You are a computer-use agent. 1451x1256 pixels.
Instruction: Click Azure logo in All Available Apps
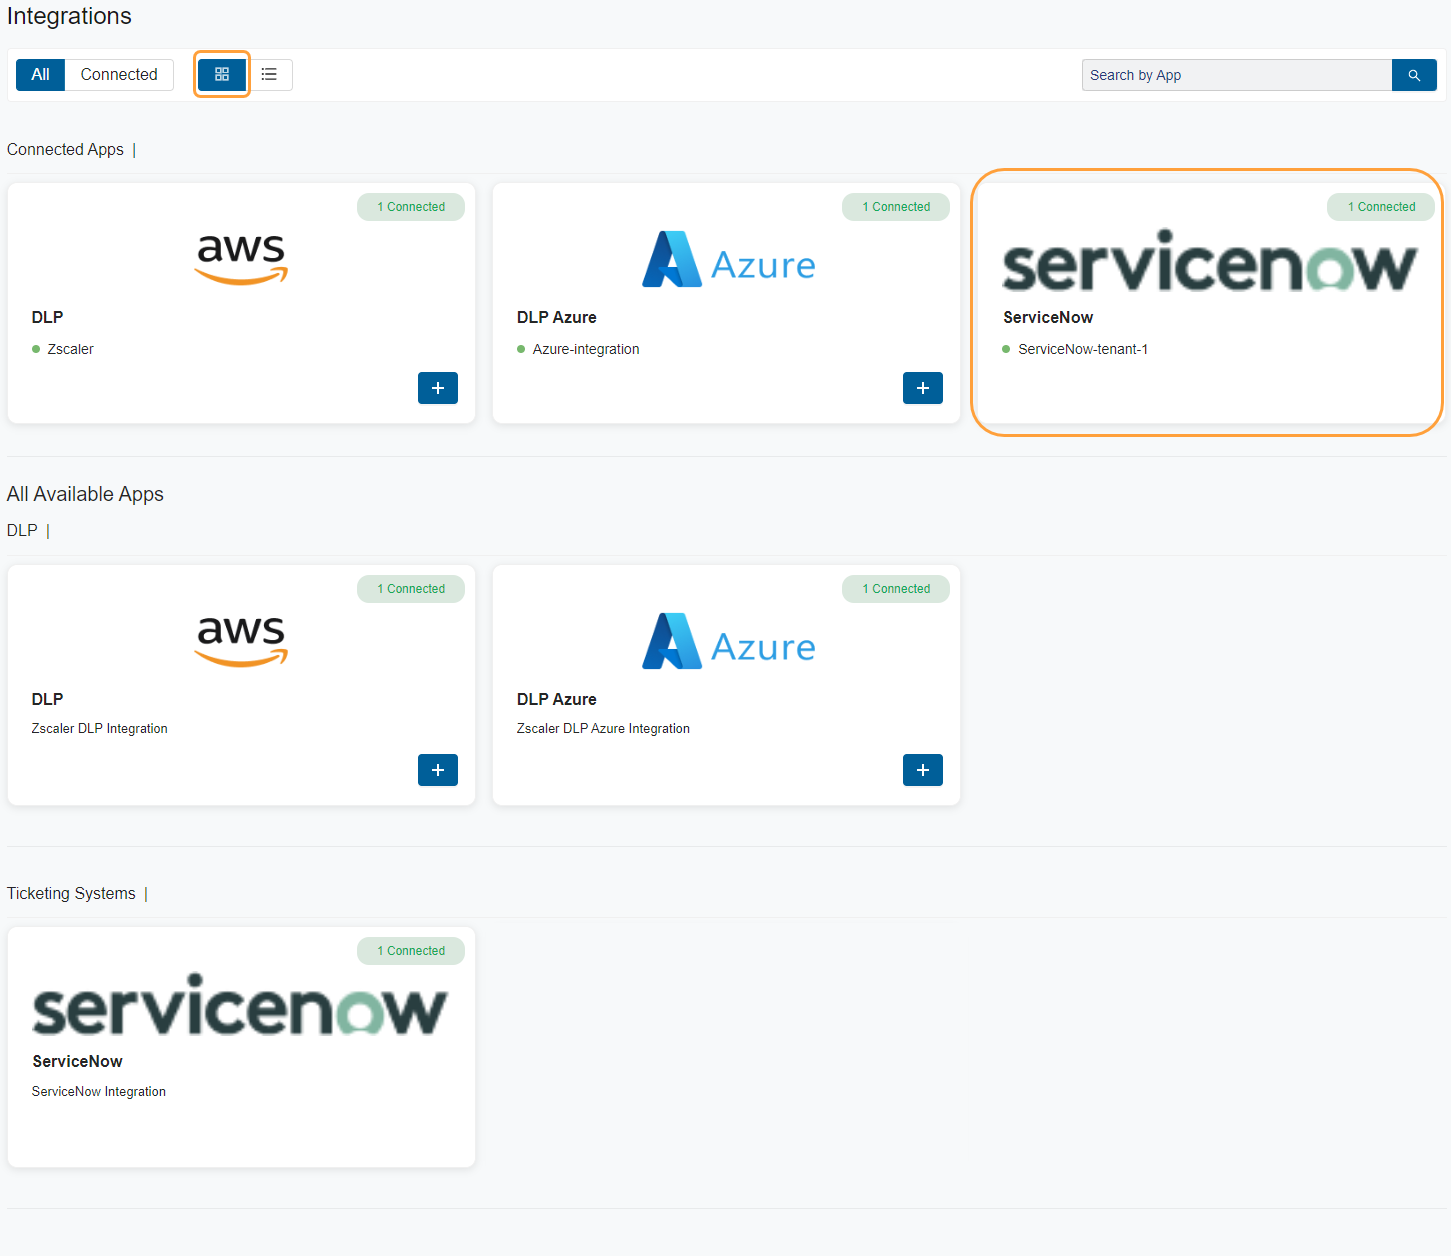tap(728, 642)
